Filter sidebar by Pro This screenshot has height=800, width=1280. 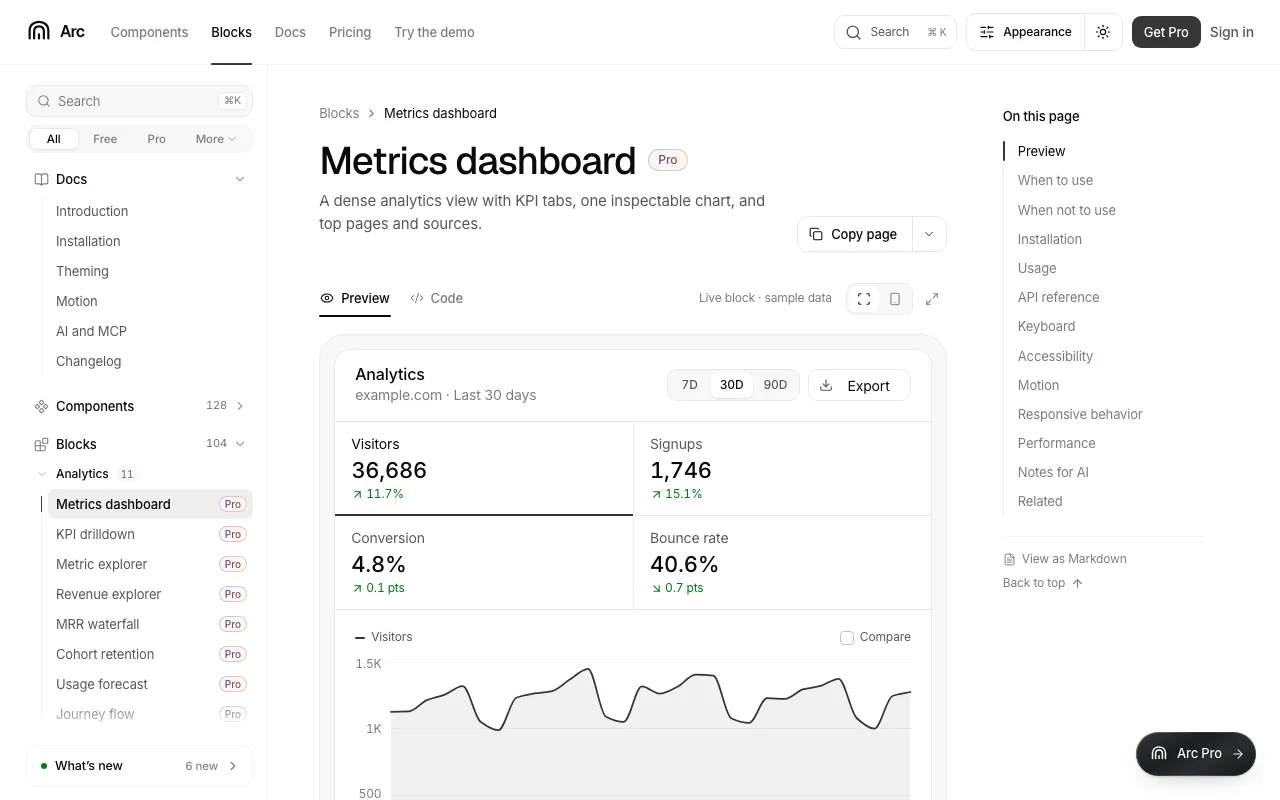157,139
